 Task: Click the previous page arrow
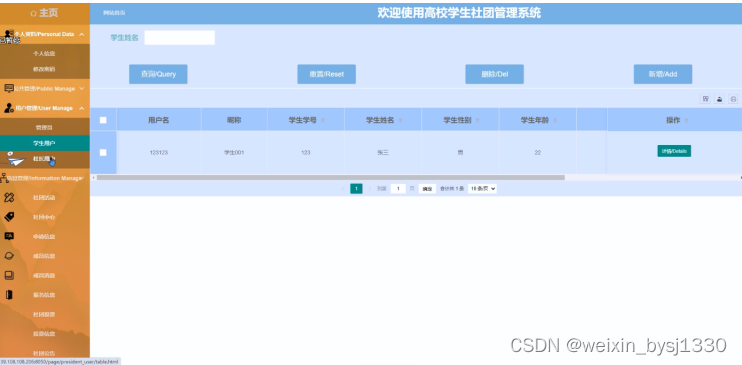pyautogui.click(x=343, y=188)
